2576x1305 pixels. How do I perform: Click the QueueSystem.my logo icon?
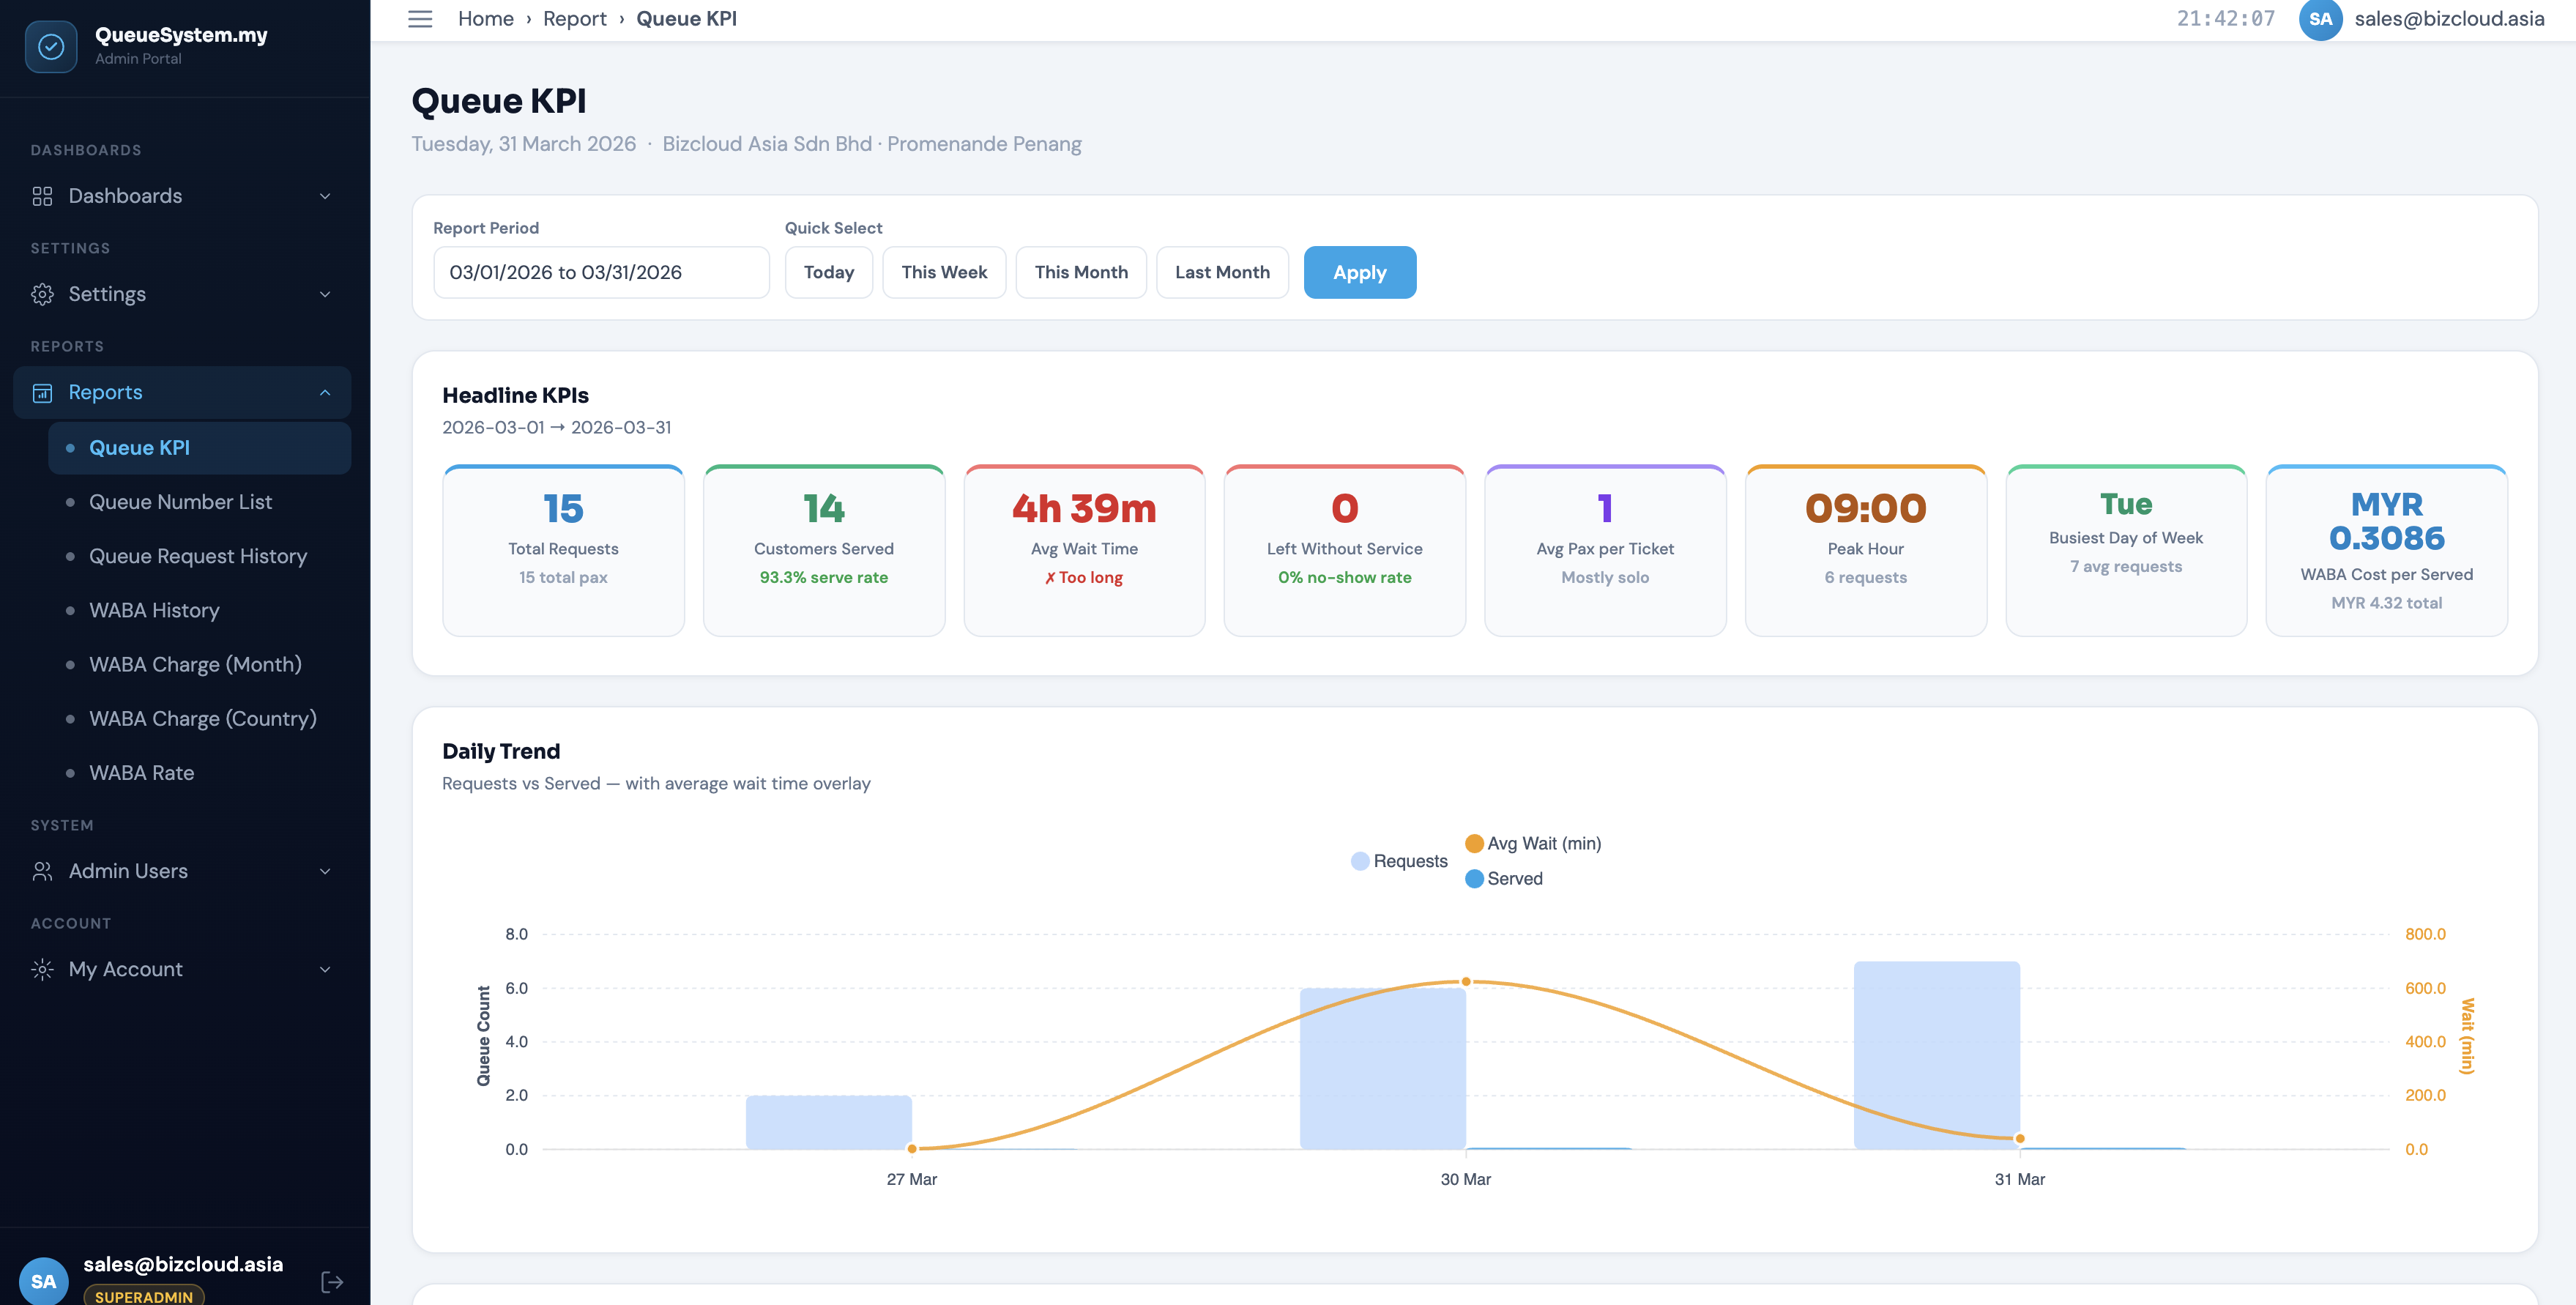coord(50,45)
